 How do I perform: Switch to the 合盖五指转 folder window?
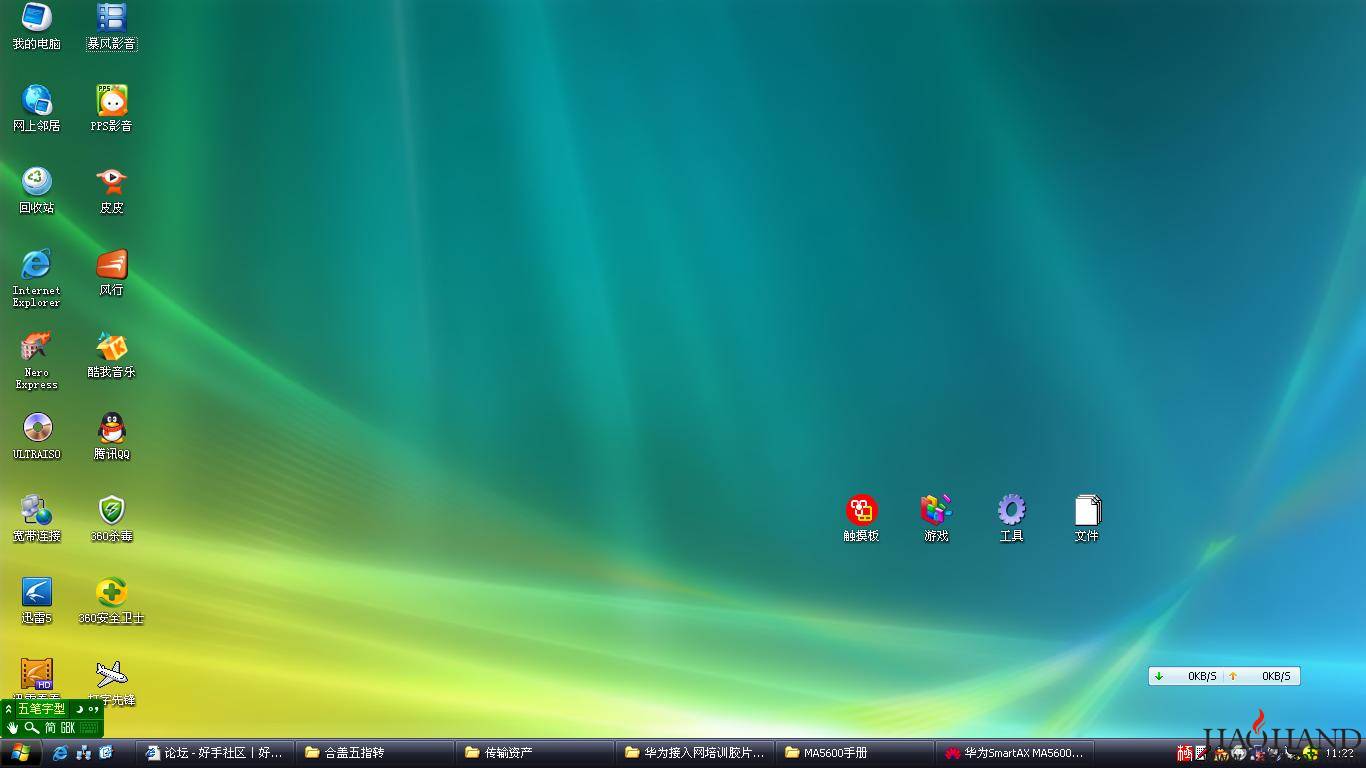375,753
